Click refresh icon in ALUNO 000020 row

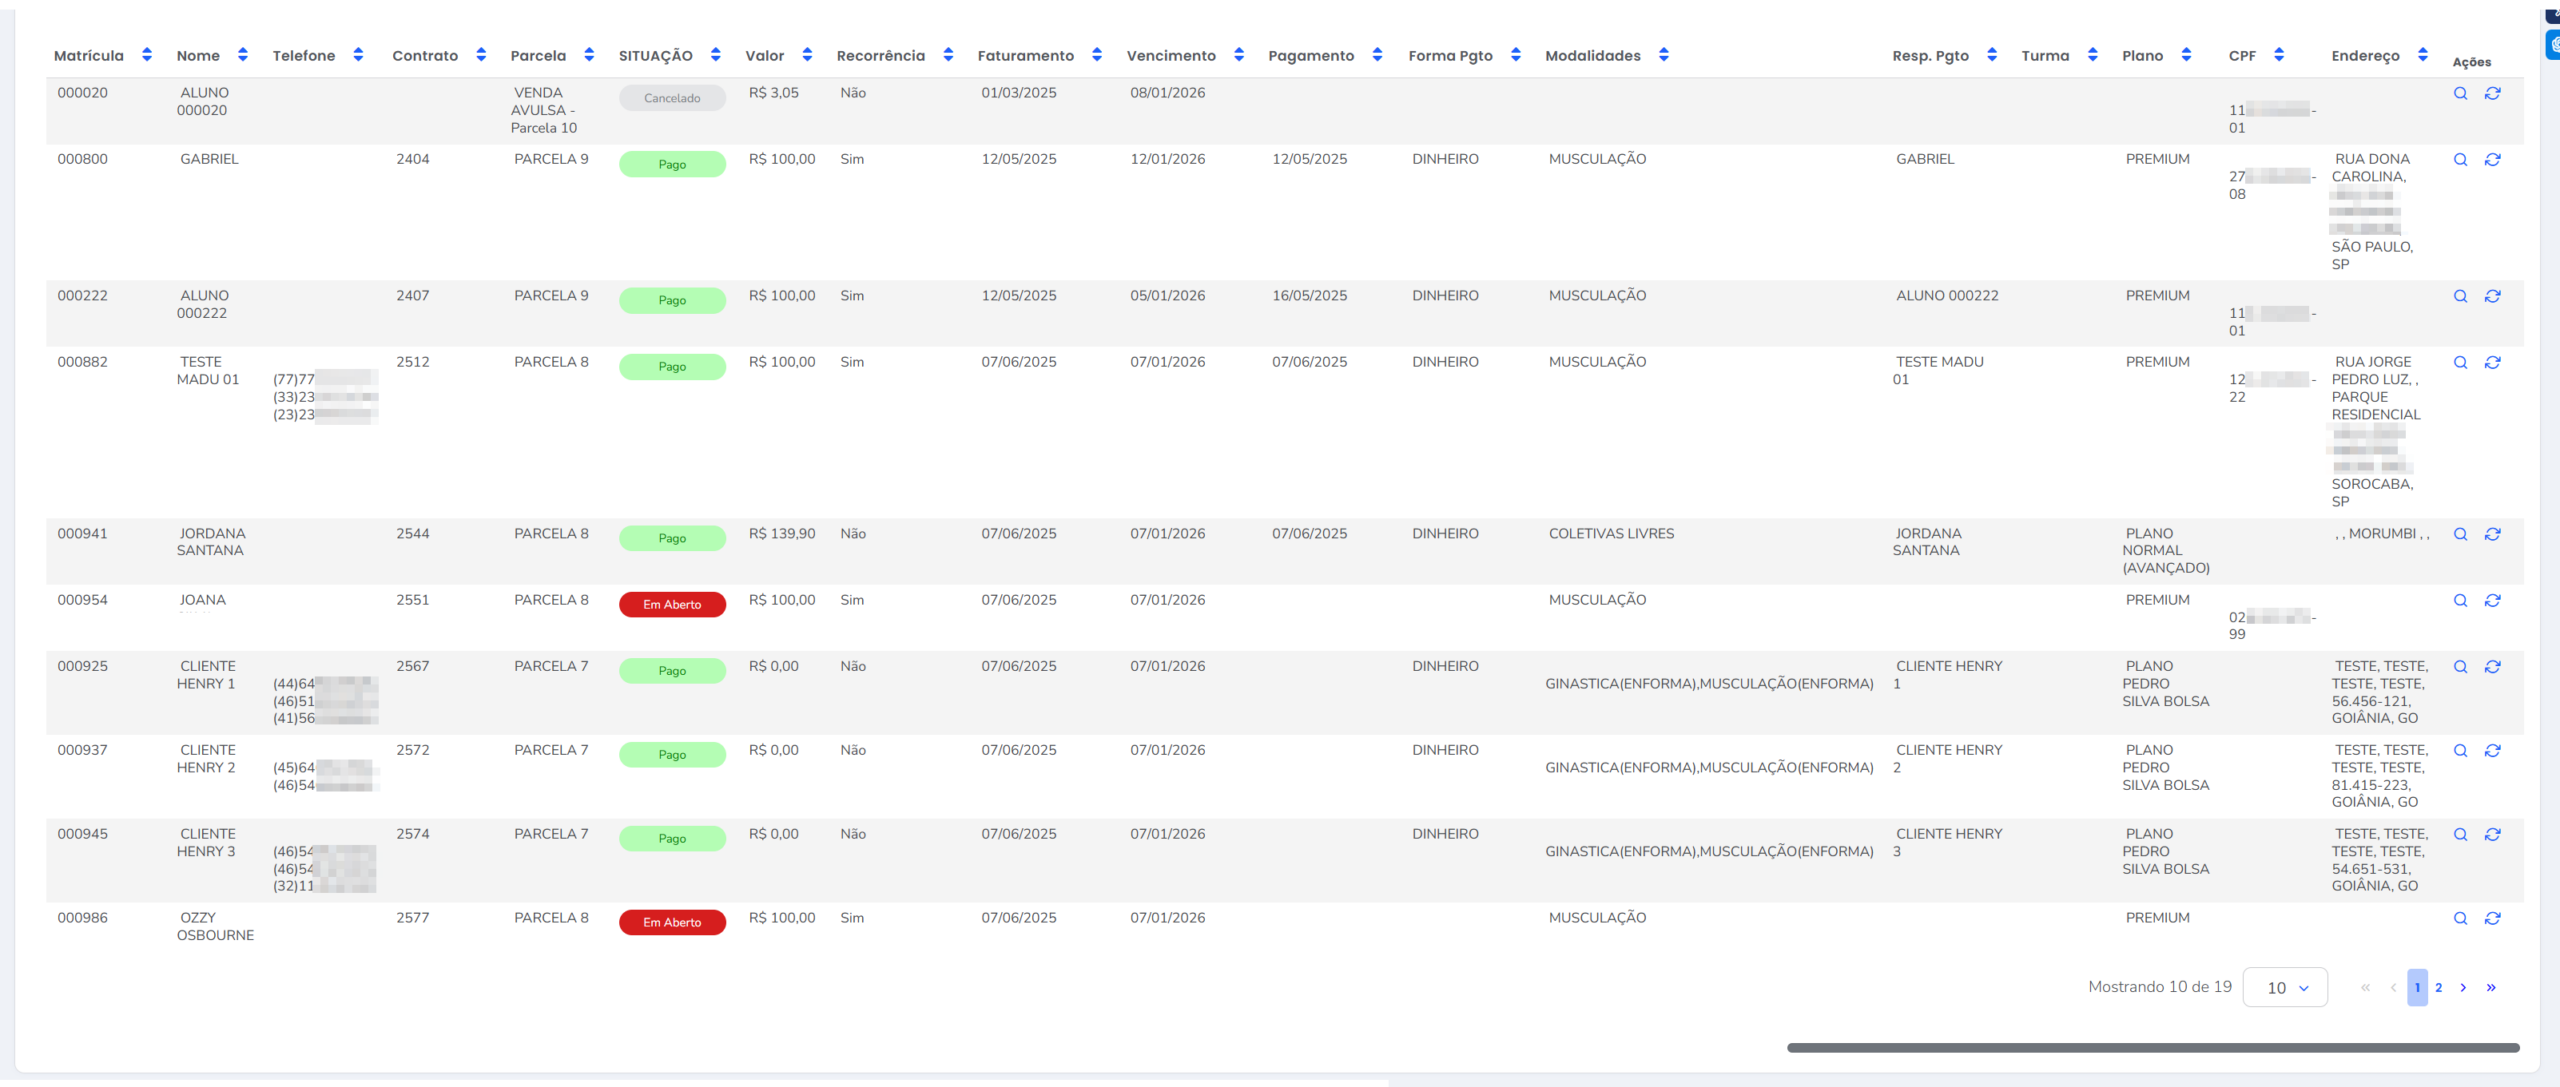(x=2492, y=93)
